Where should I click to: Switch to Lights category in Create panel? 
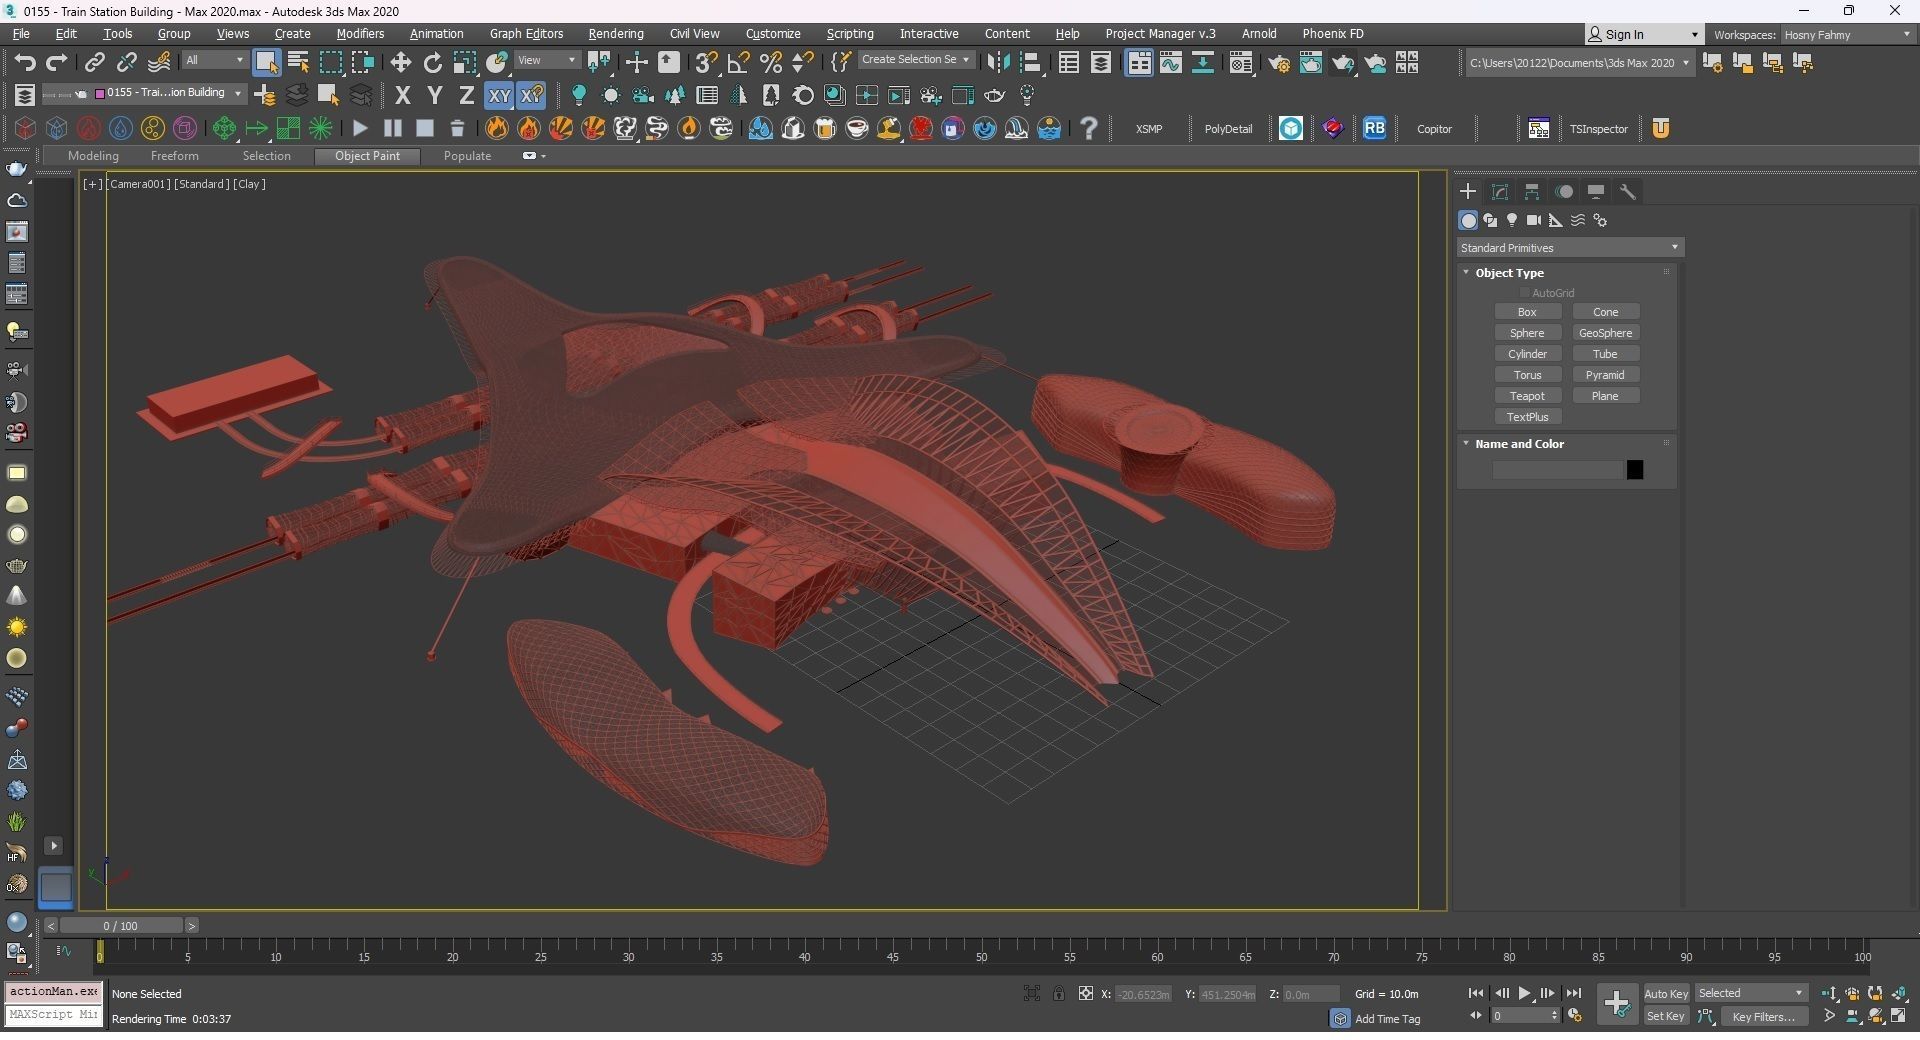point(1512,220)
